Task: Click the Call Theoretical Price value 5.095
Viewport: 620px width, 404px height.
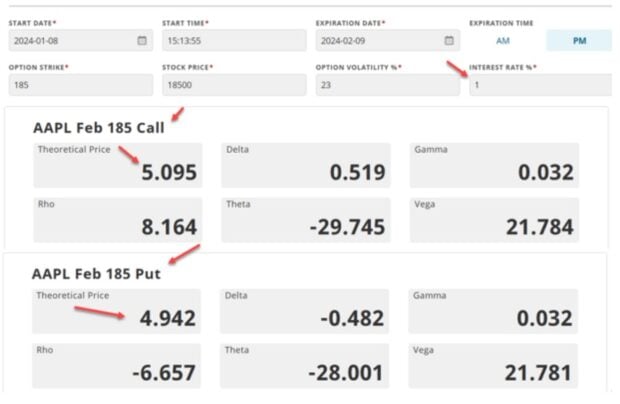Action: 168,173
